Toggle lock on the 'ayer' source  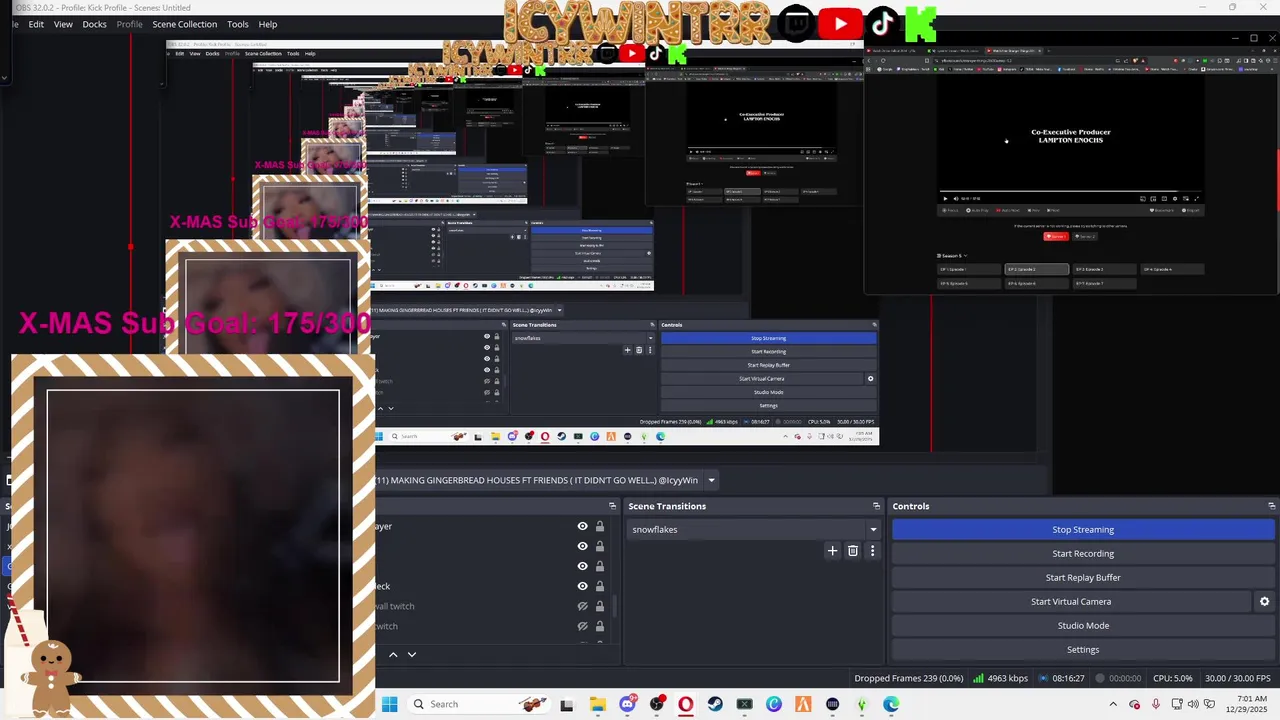pos(600,526)
